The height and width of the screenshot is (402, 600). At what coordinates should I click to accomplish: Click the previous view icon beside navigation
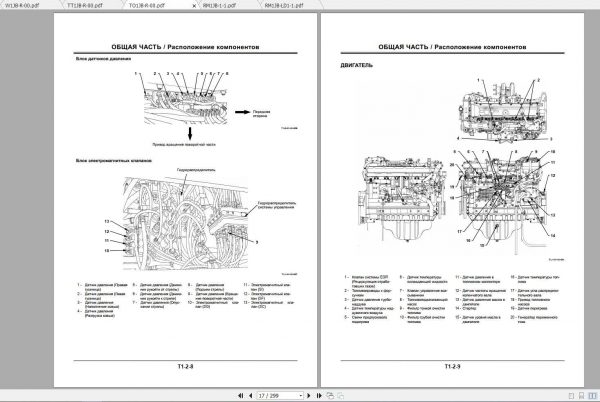330,395
